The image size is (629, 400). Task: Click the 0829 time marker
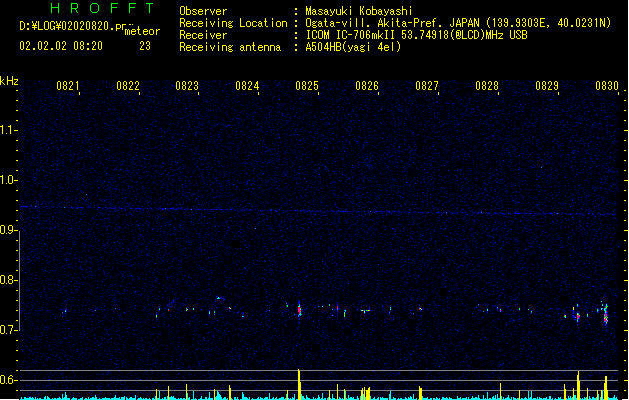pyautogui.click(x=547, y=86)
